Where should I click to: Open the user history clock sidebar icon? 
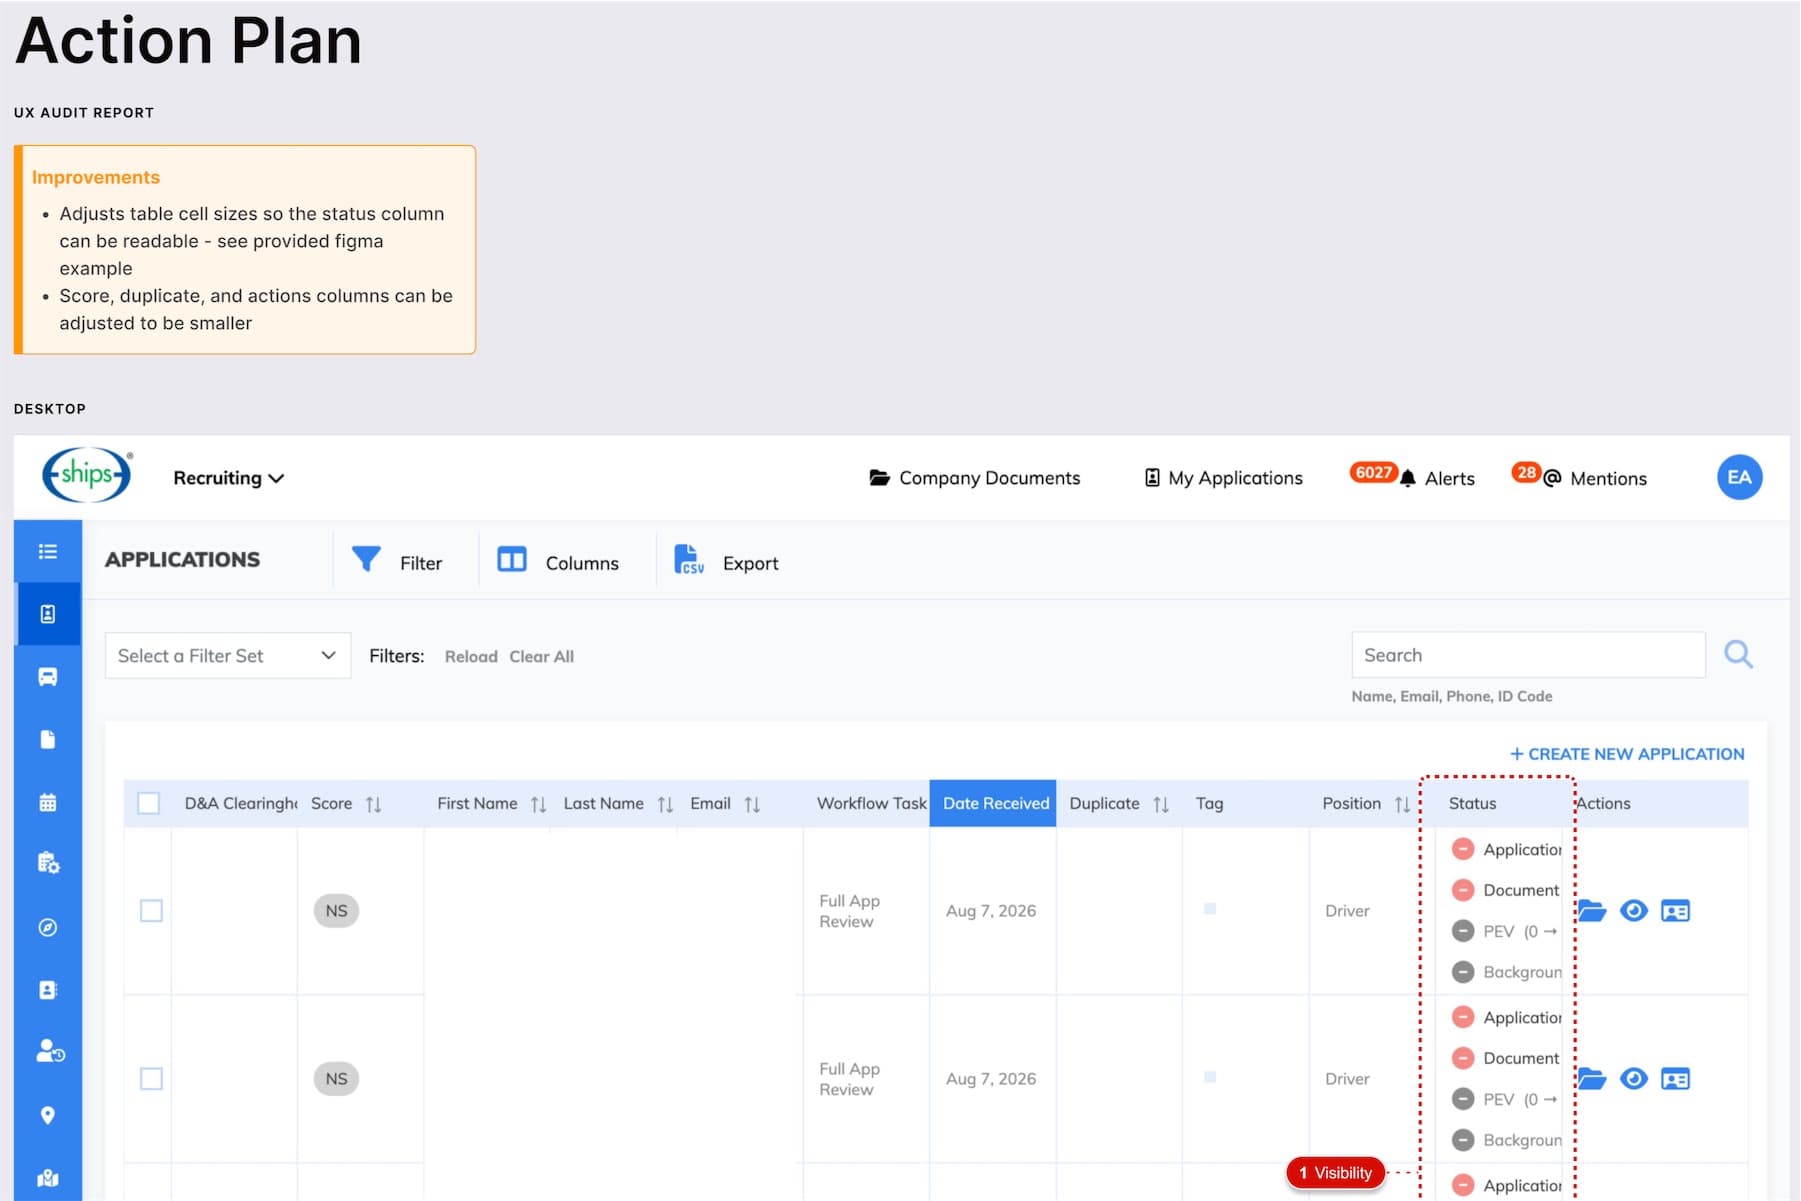pos(50,1051)
